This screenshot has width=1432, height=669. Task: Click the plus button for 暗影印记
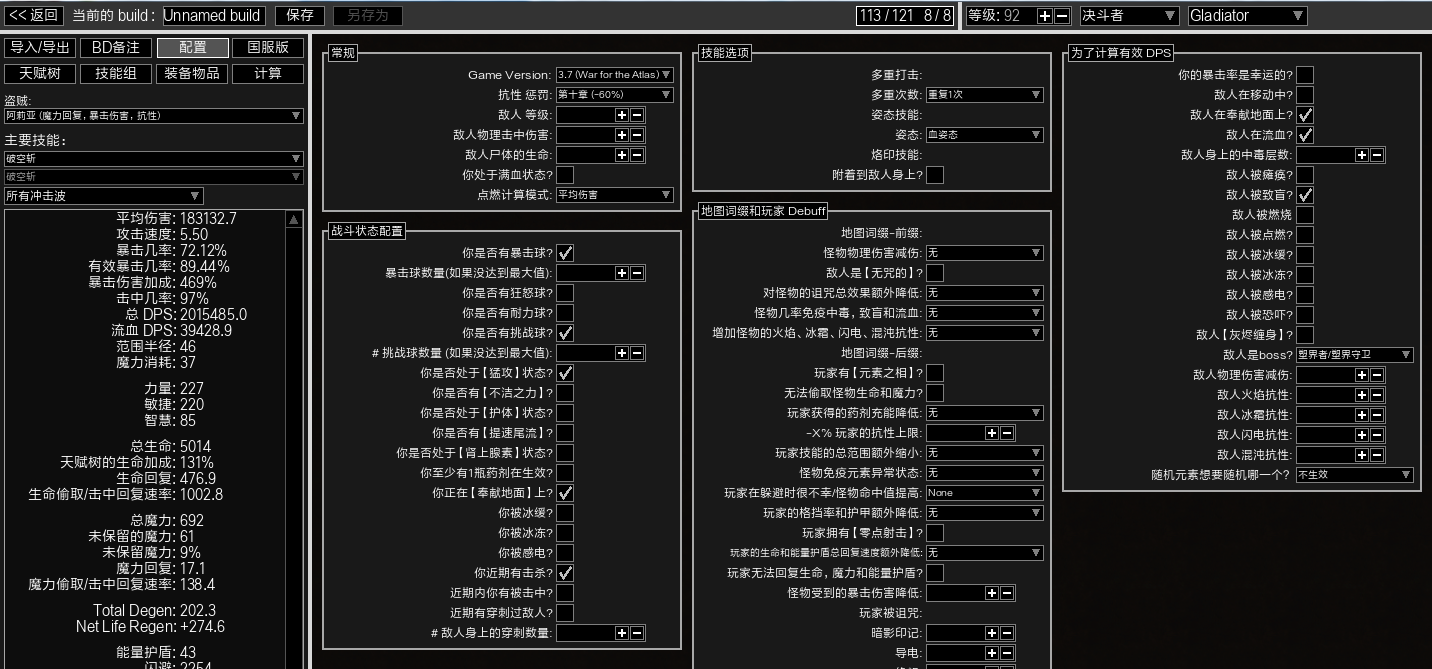[991, 633]
